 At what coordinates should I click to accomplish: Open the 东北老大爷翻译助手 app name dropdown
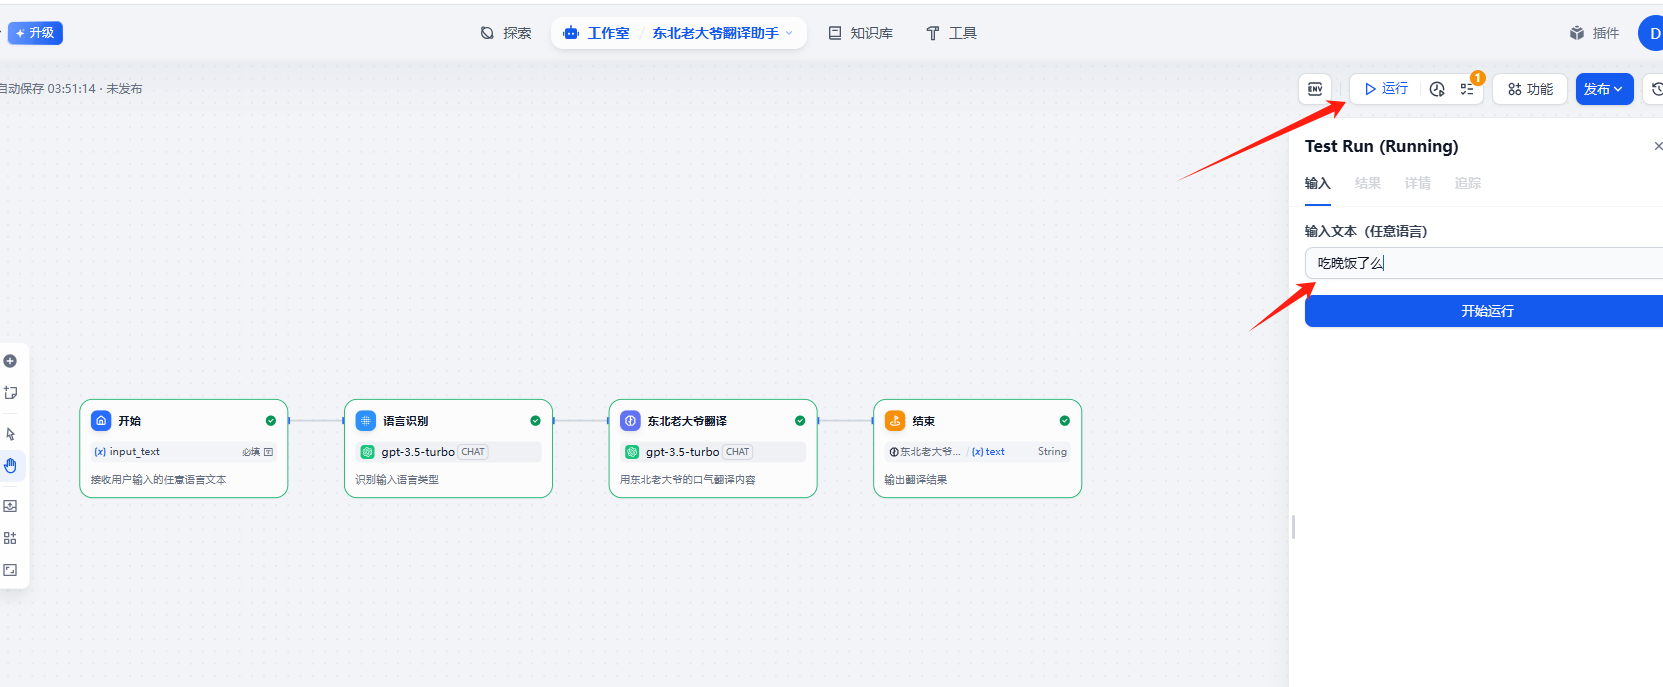722,33
